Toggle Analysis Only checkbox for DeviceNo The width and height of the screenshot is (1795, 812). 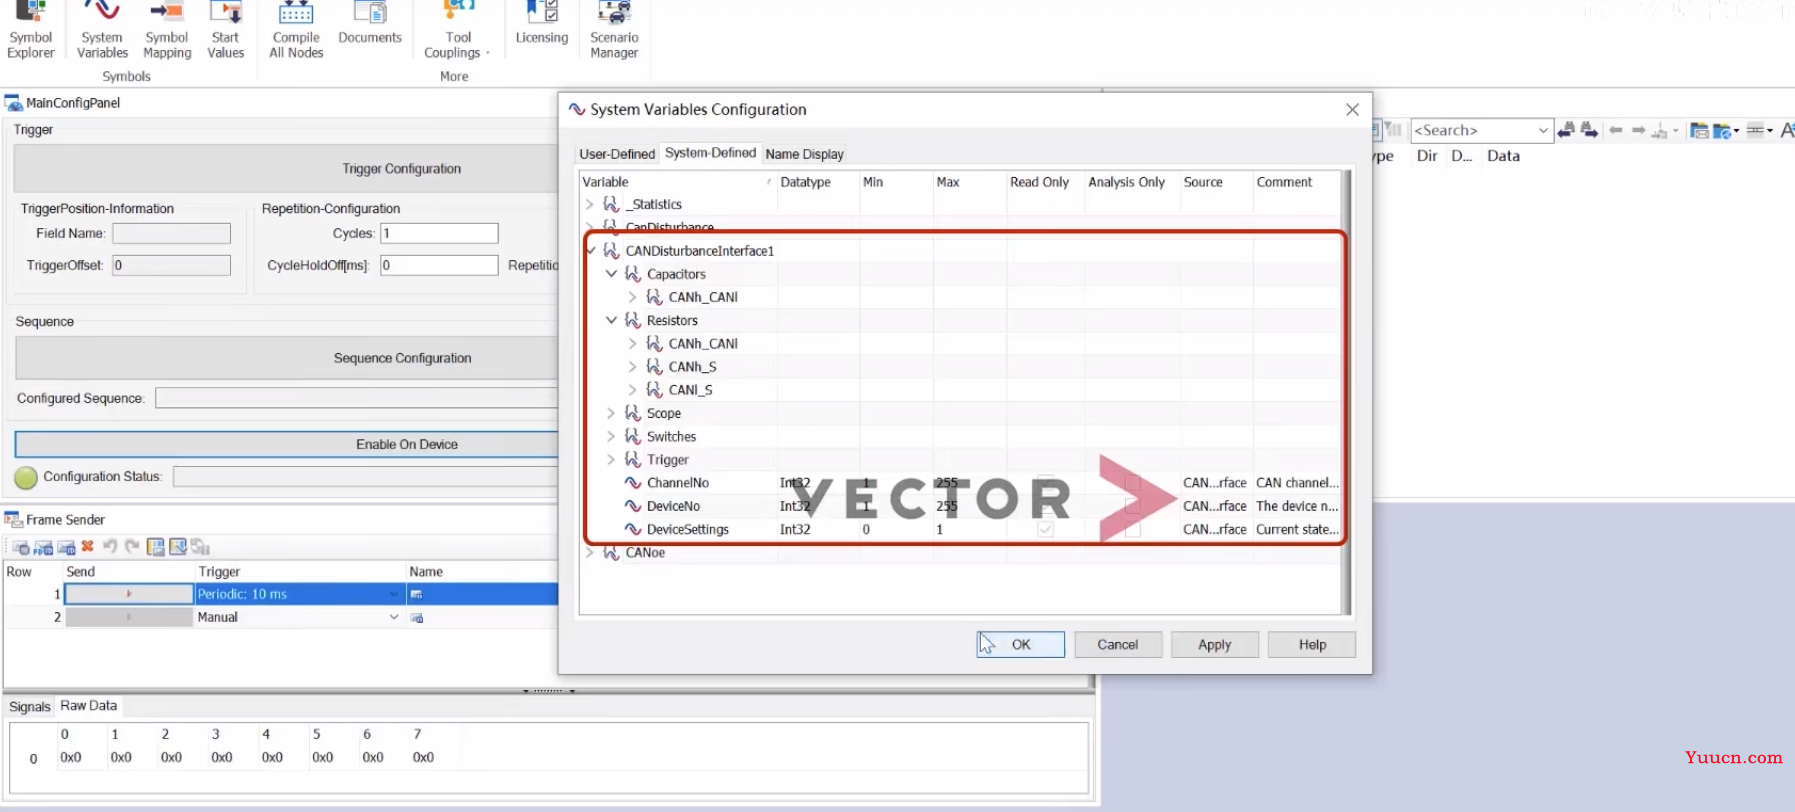(x=1132, y=506)
